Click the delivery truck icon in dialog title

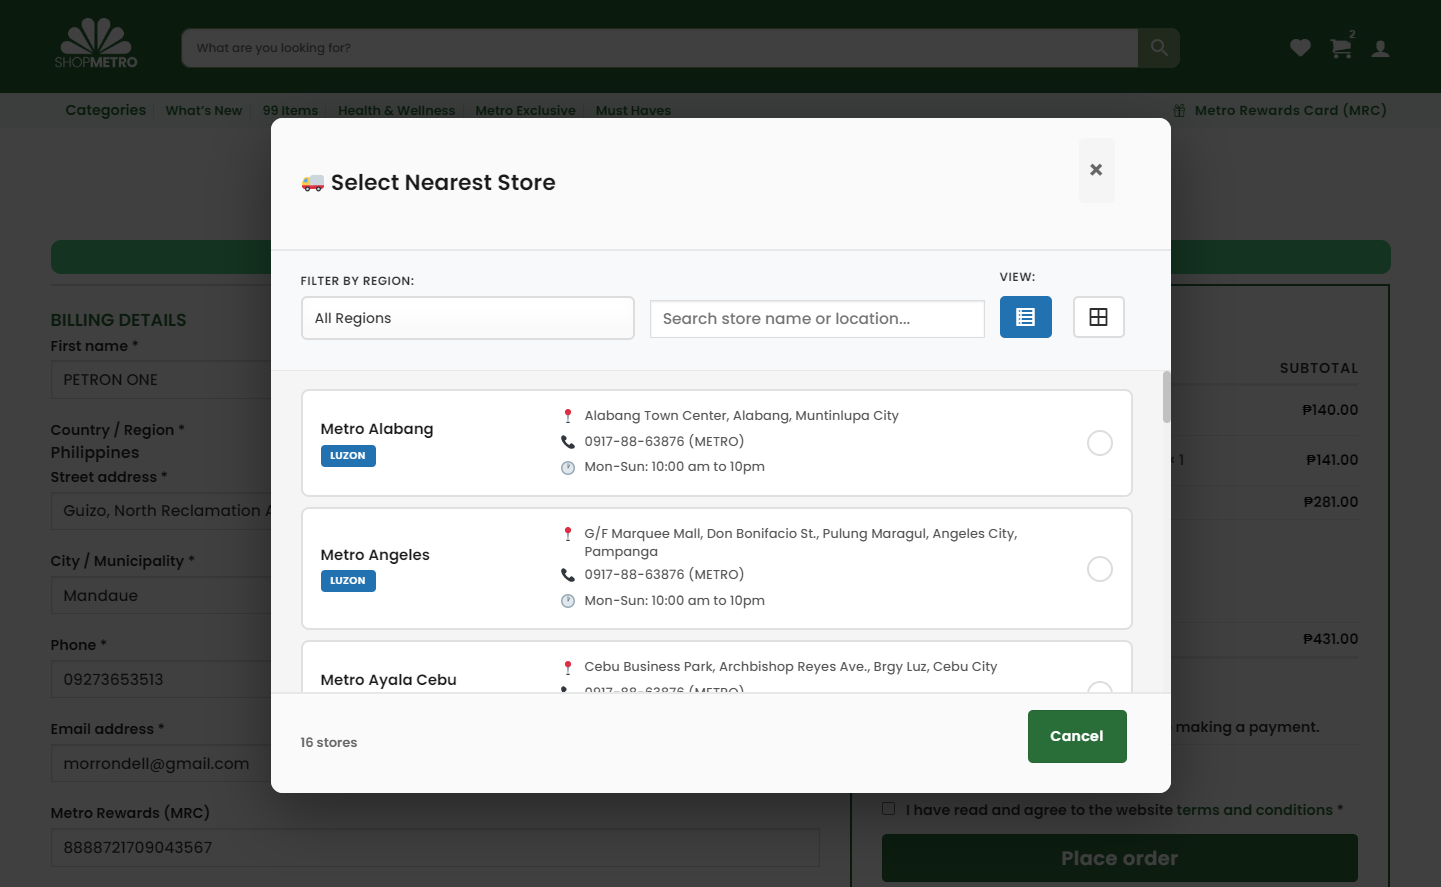click(313, 183)
